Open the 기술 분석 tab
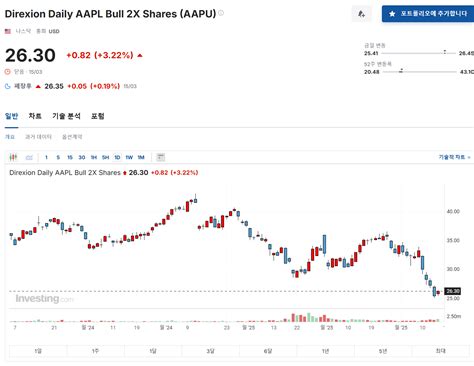The width and height of the screenshot is (474, 366). click(66, 116)
